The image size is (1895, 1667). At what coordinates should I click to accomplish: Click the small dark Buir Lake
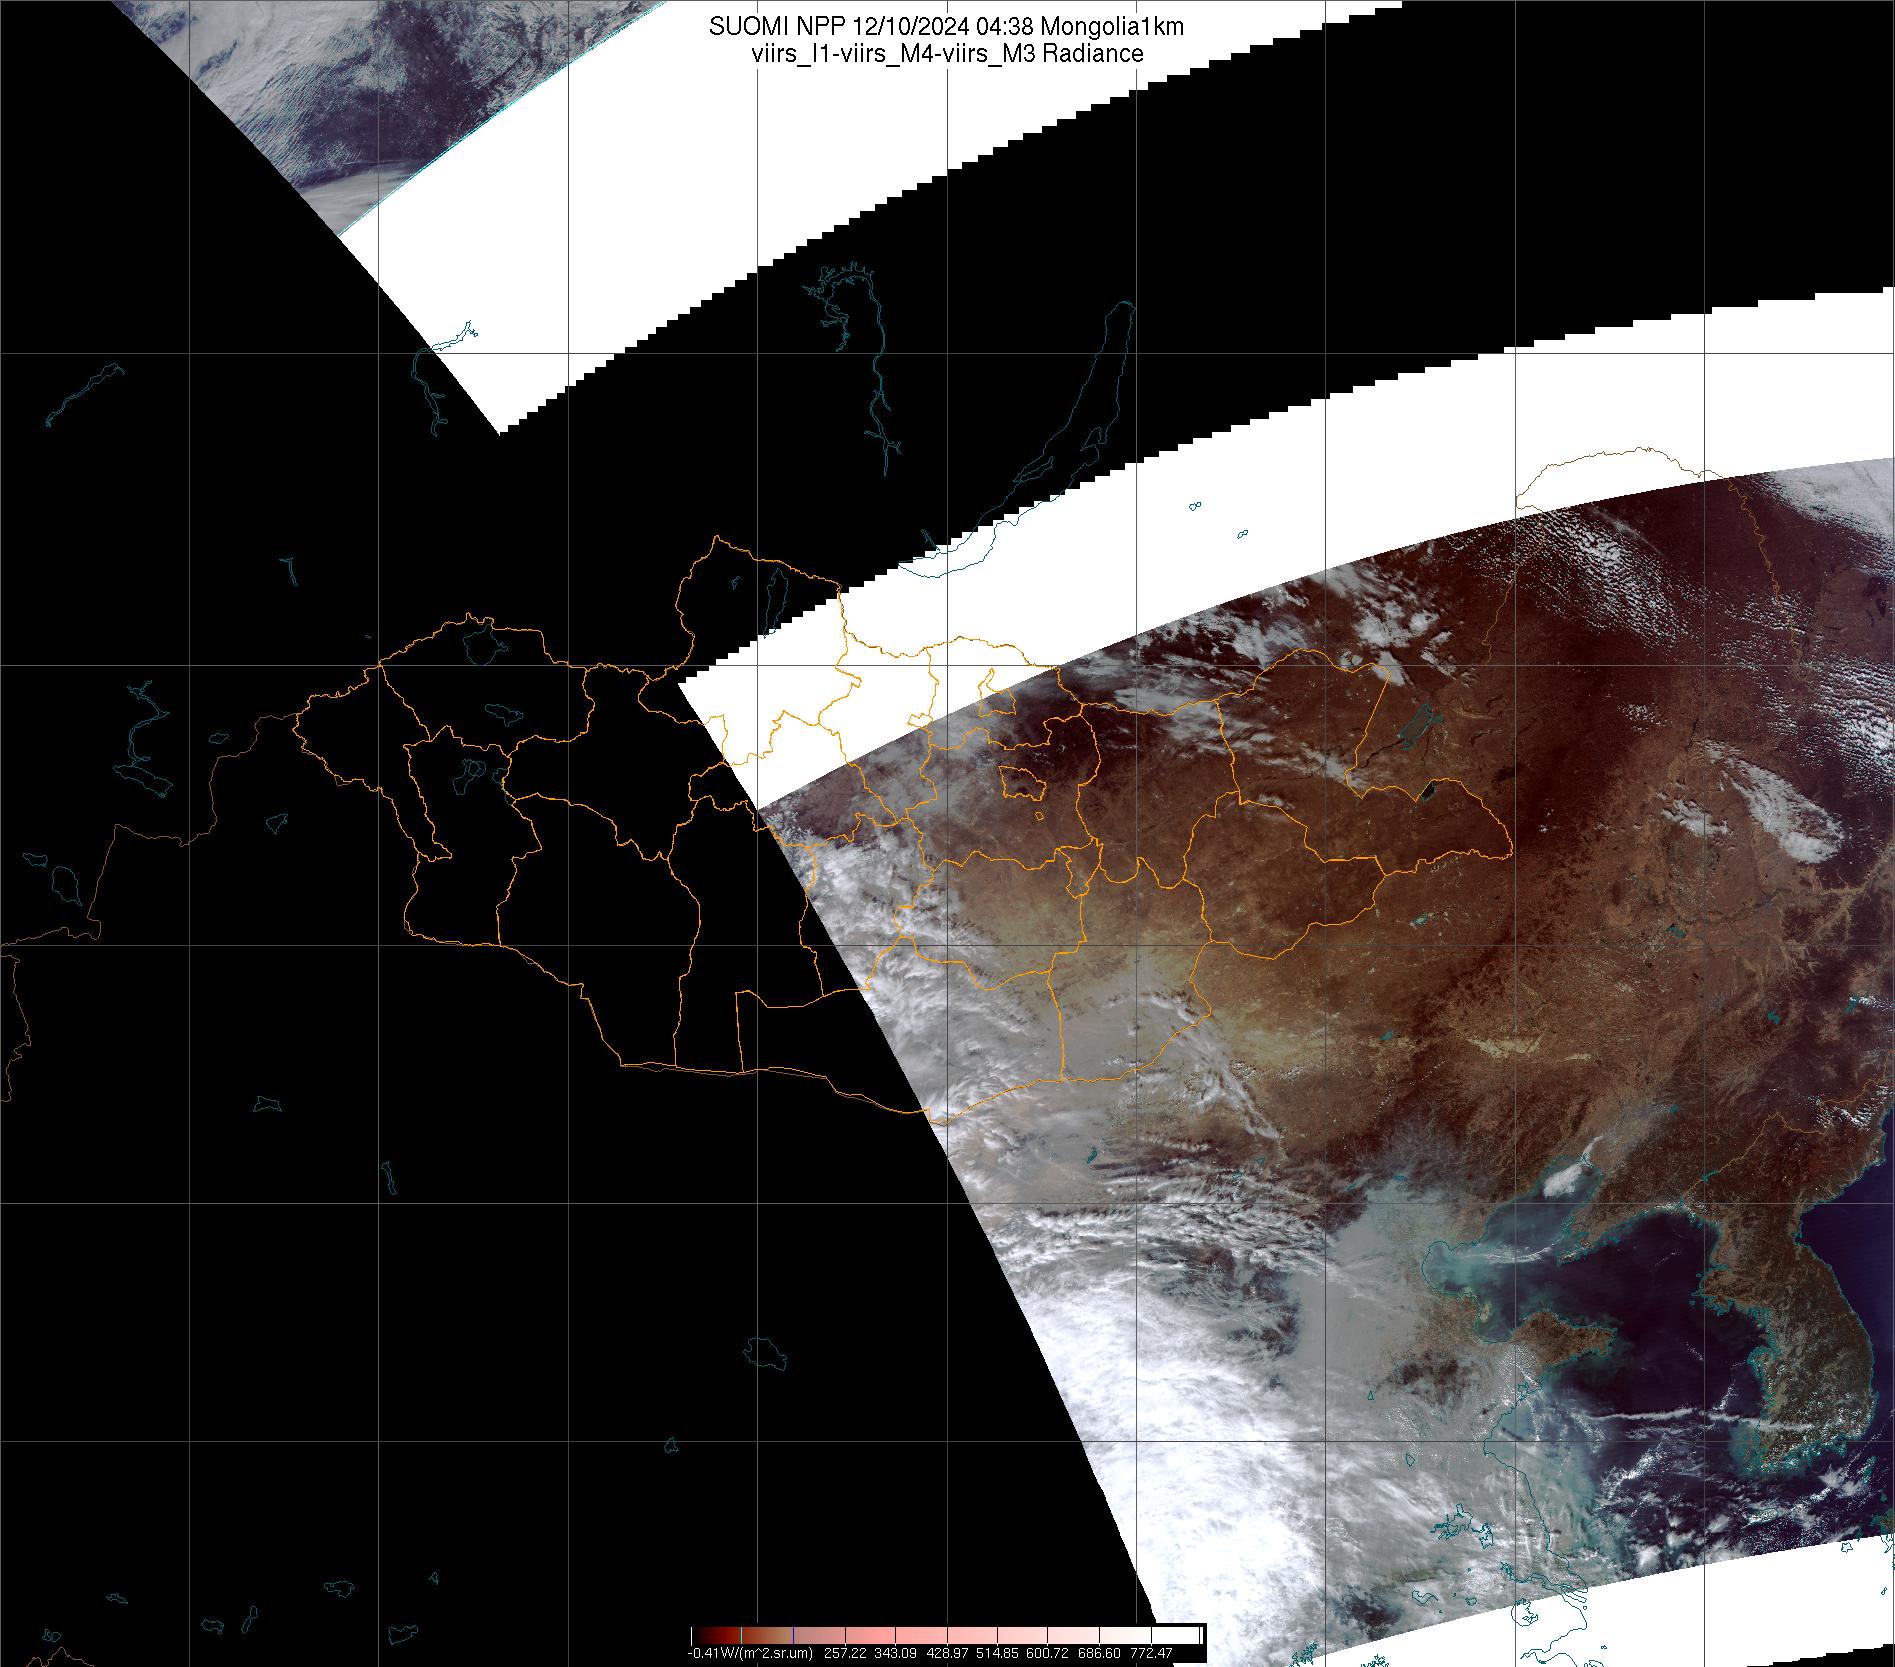tap(1427, 792)
